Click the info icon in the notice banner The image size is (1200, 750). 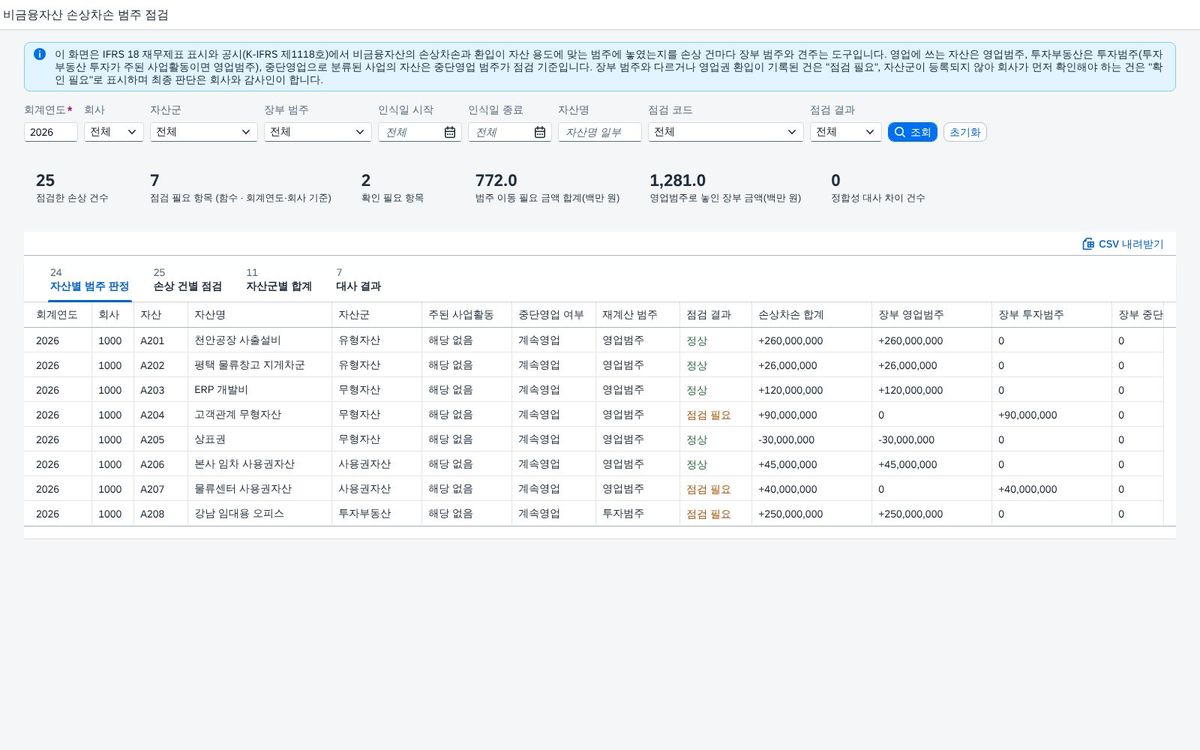pos(39,54)
